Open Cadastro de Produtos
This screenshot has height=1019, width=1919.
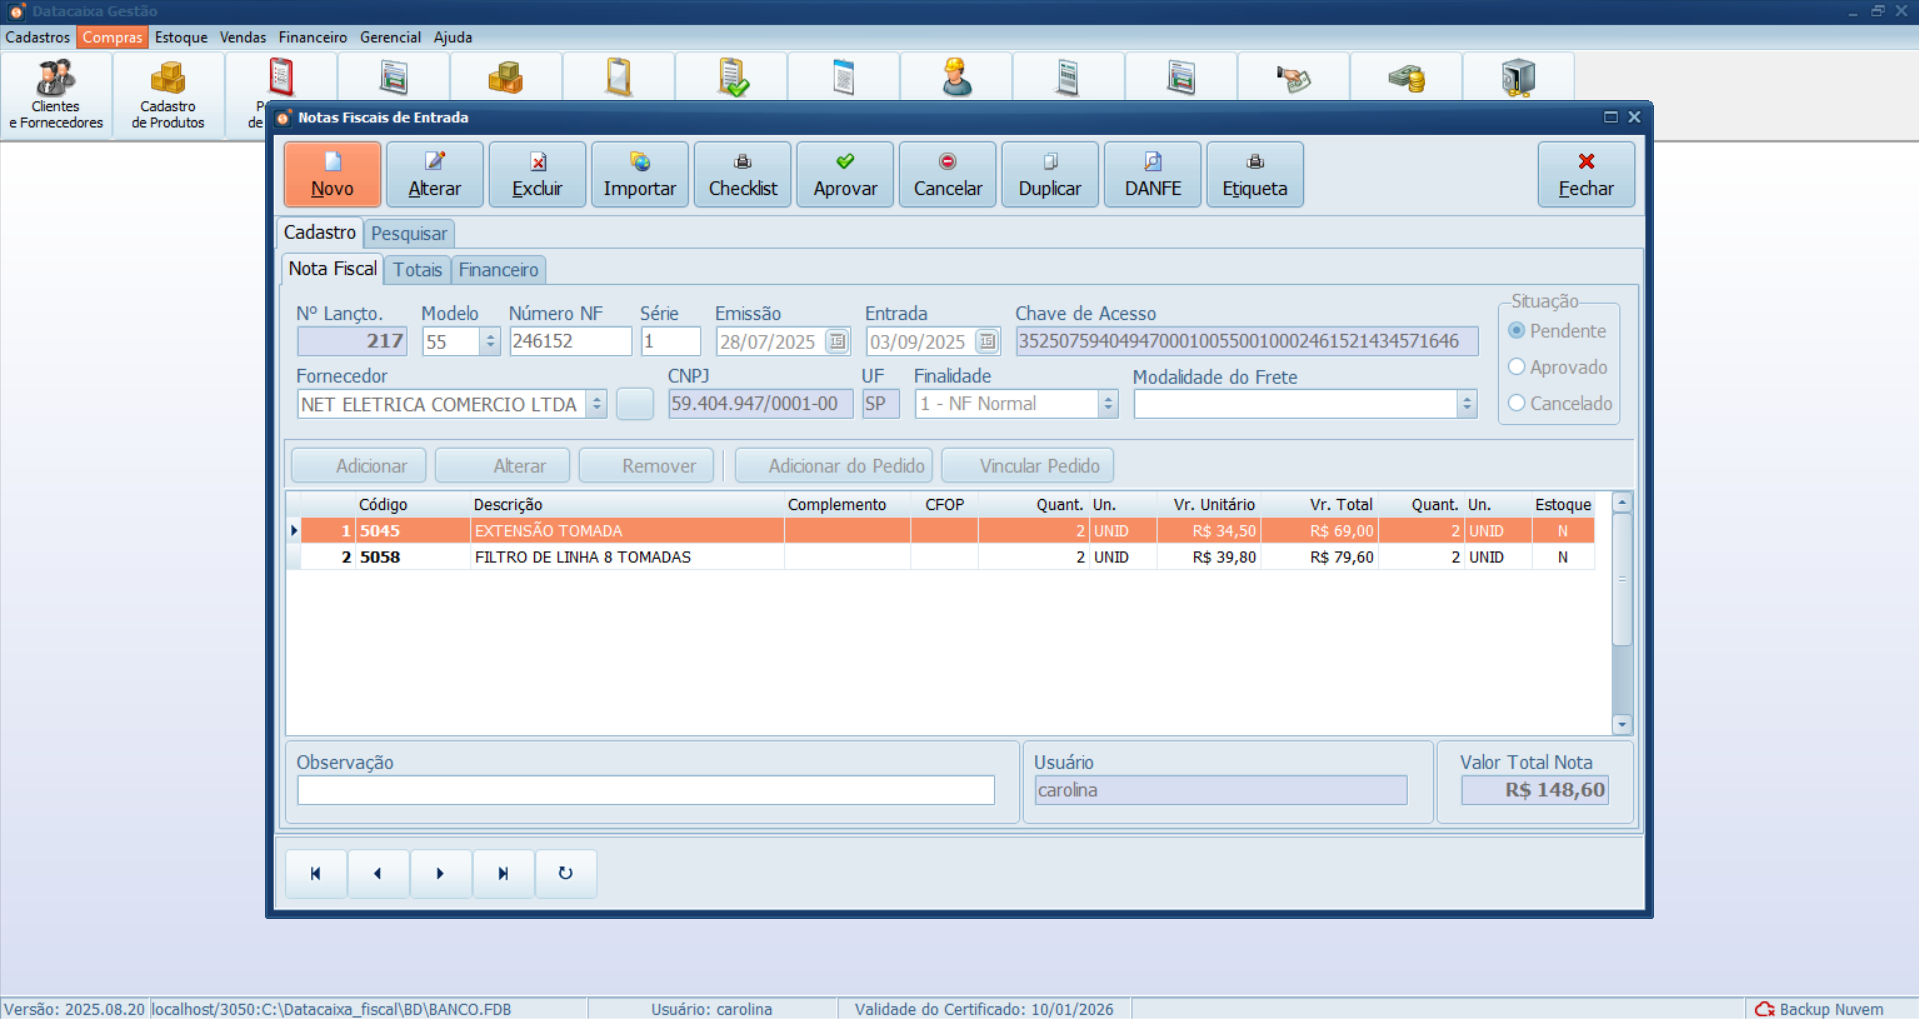coord(167,94)
